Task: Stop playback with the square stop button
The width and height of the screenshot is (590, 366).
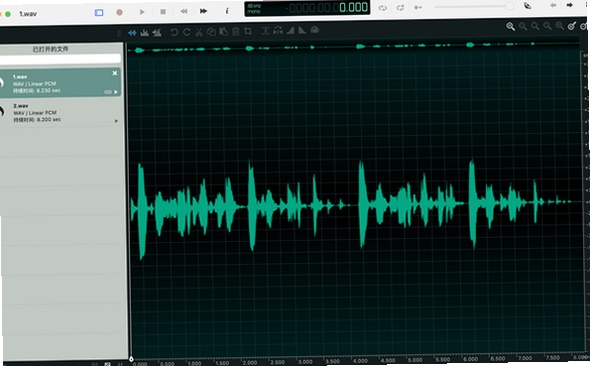Action: pos(163,12)
